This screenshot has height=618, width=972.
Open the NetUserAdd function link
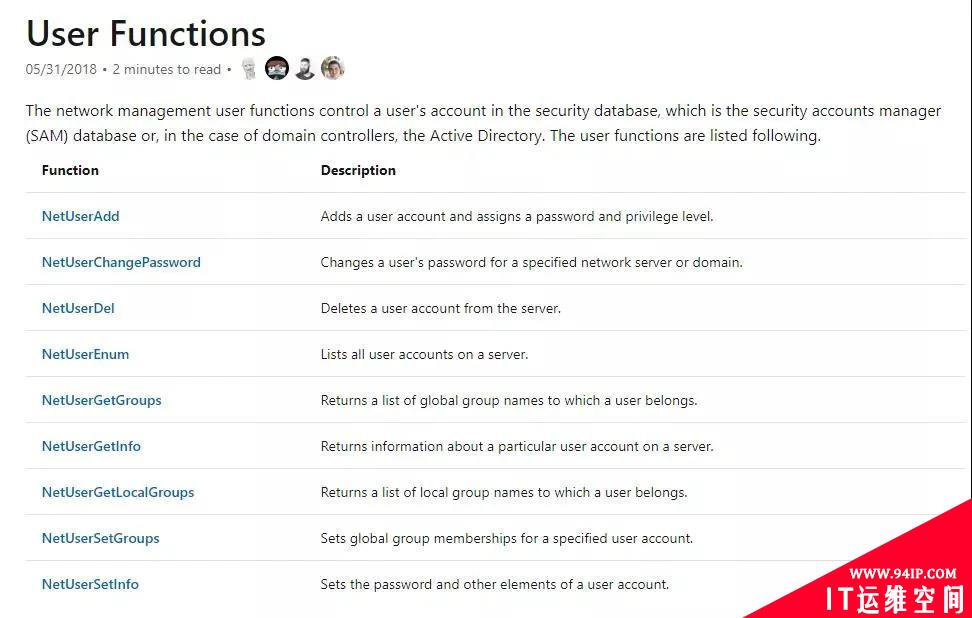(80, 216)
